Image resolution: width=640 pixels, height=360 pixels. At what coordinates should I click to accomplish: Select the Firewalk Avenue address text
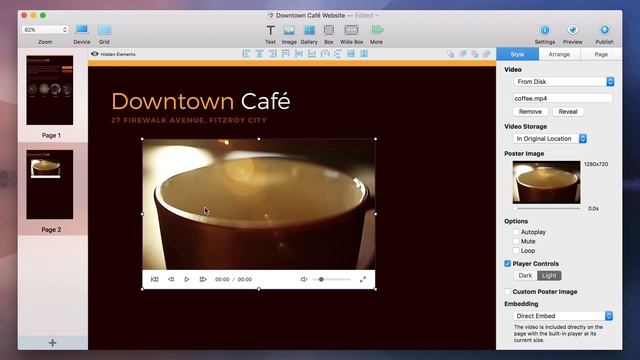coord(189,120)
